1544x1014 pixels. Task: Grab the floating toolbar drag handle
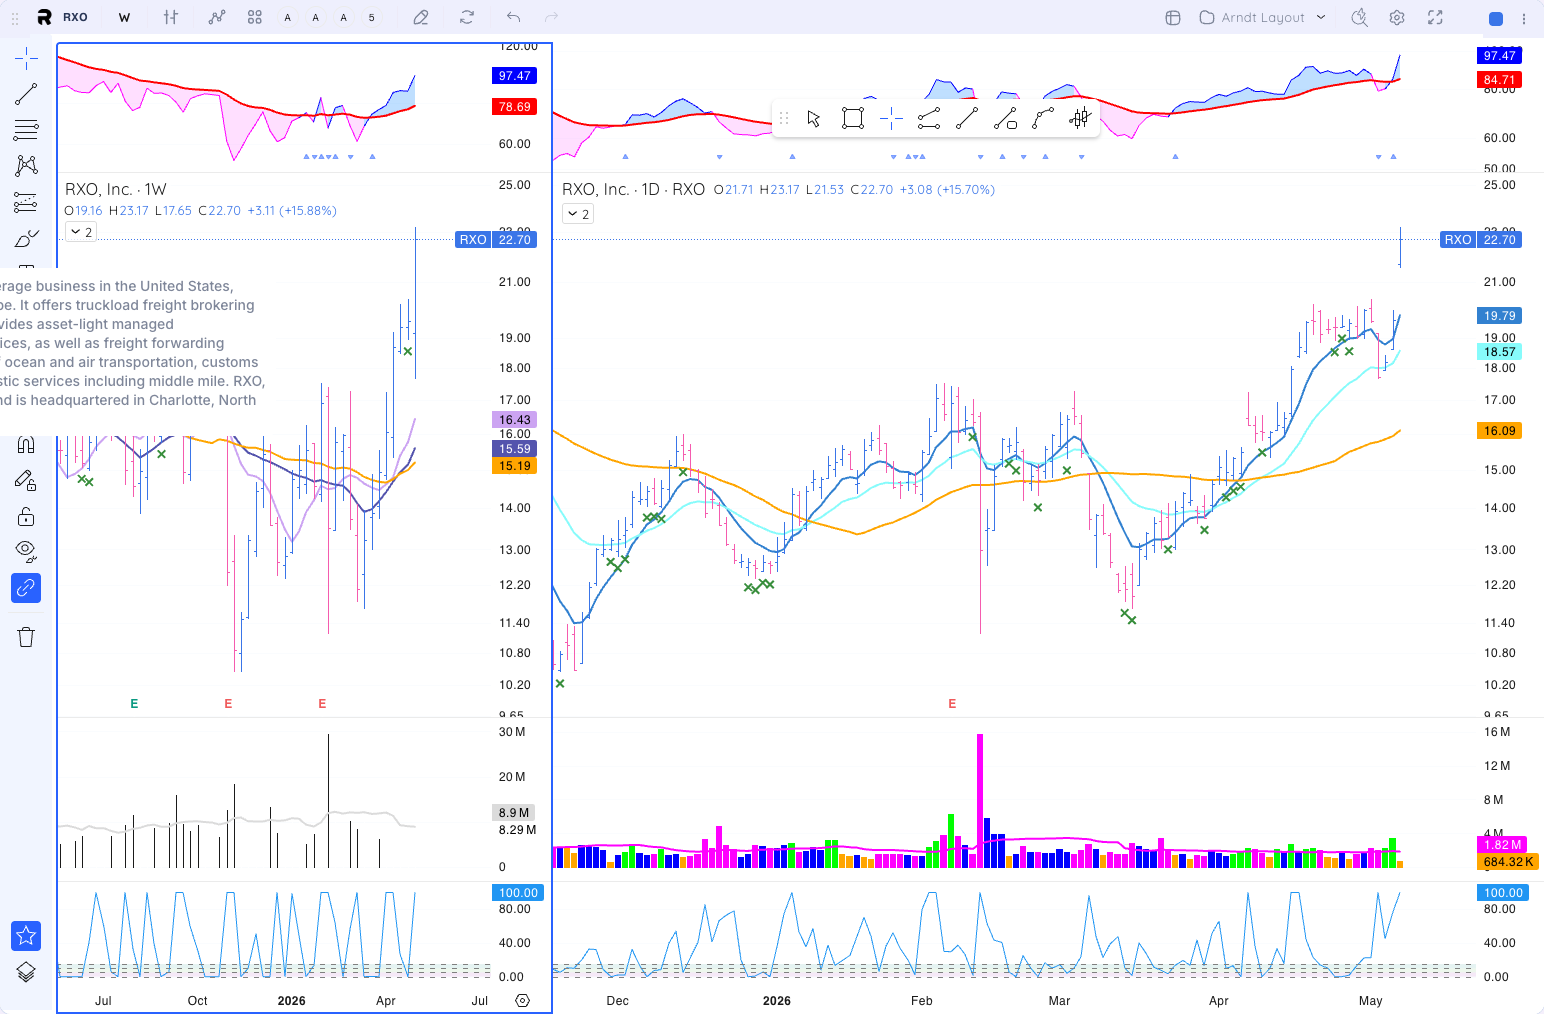[784, 119]
